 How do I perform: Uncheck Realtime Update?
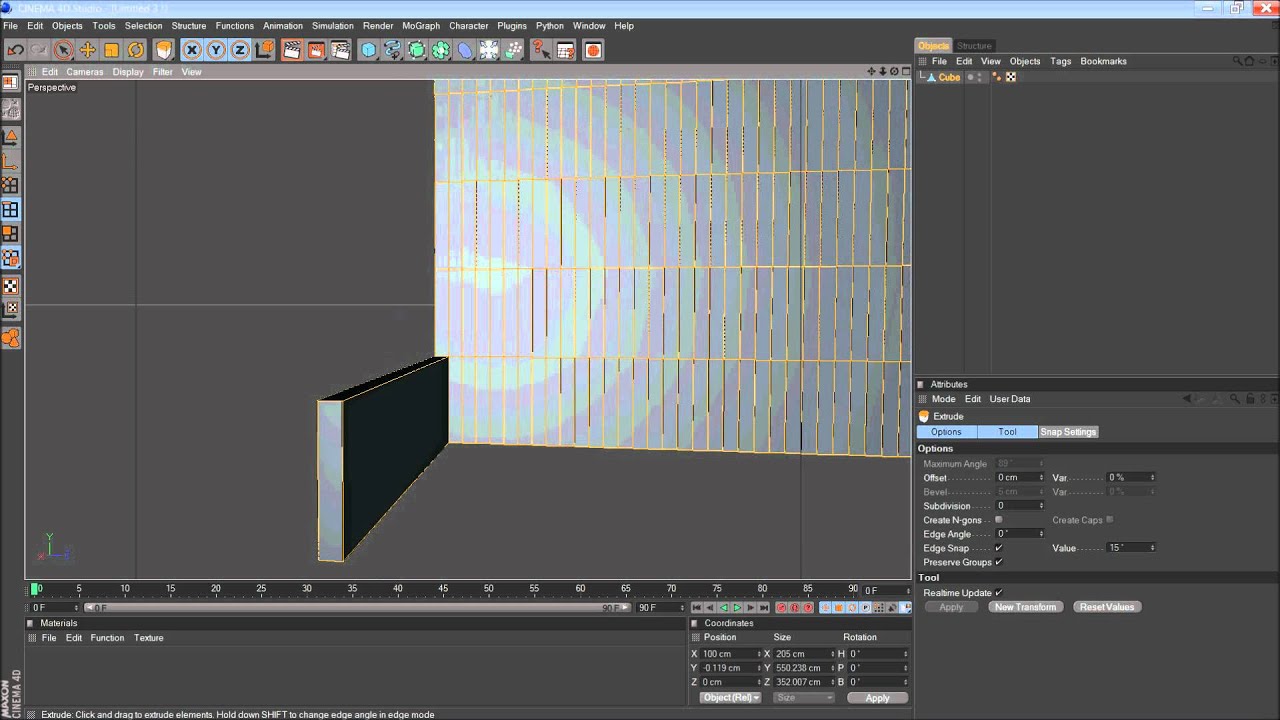998,593
